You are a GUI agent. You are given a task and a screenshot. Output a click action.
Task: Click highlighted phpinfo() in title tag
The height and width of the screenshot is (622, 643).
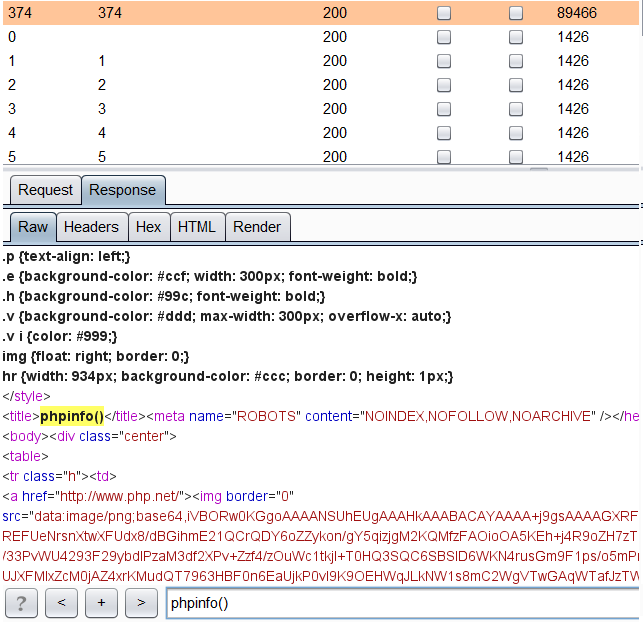pos(72,416)
